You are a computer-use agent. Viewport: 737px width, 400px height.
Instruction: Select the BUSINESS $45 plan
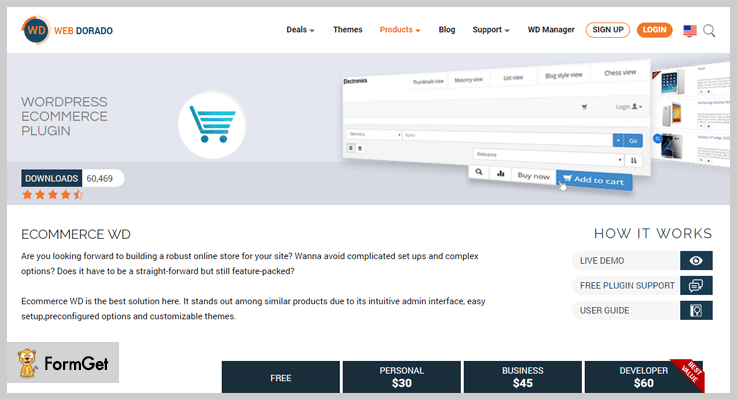pyautogui.click(x=523, y=377)
